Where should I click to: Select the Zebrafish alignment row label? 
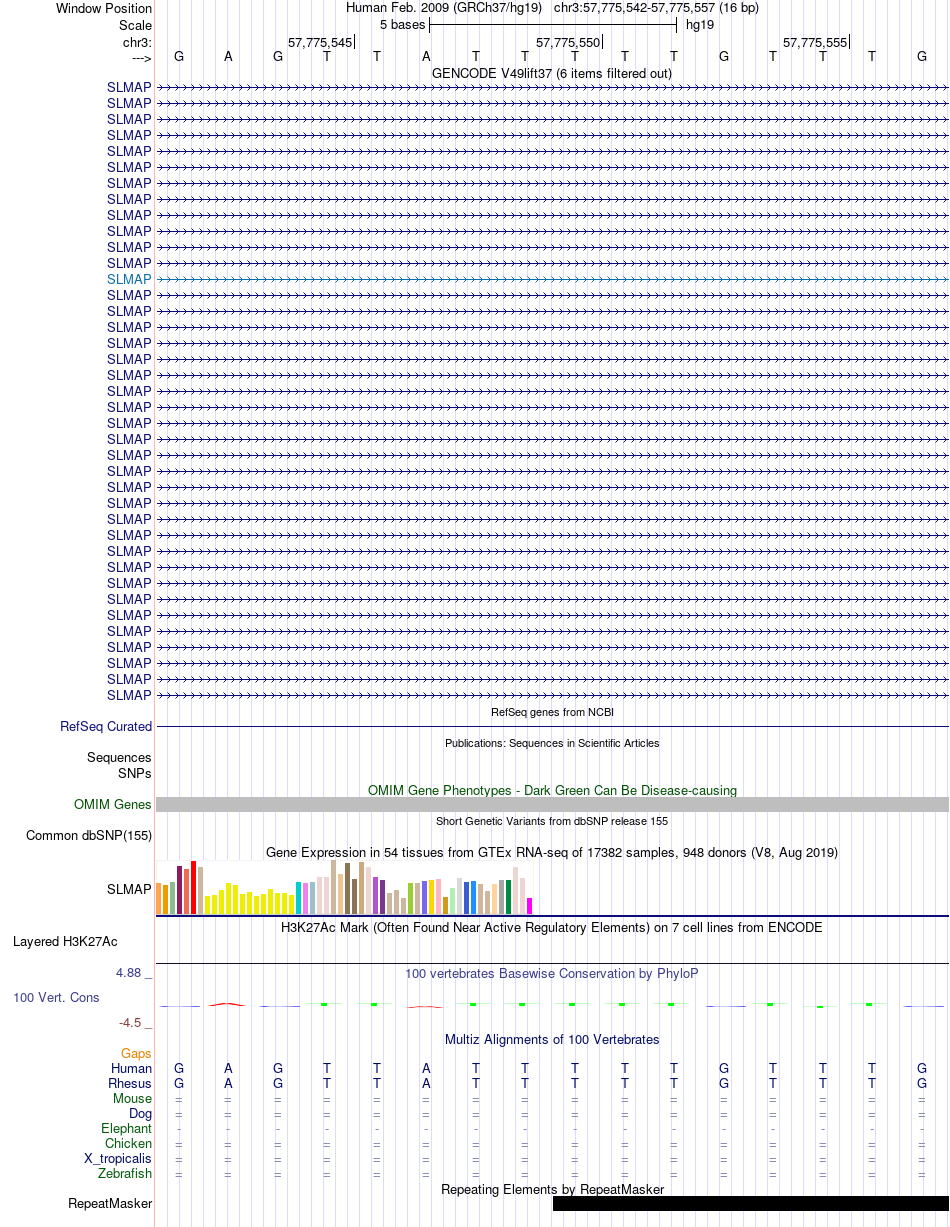pyautogui.click(x=126, y=1174)
